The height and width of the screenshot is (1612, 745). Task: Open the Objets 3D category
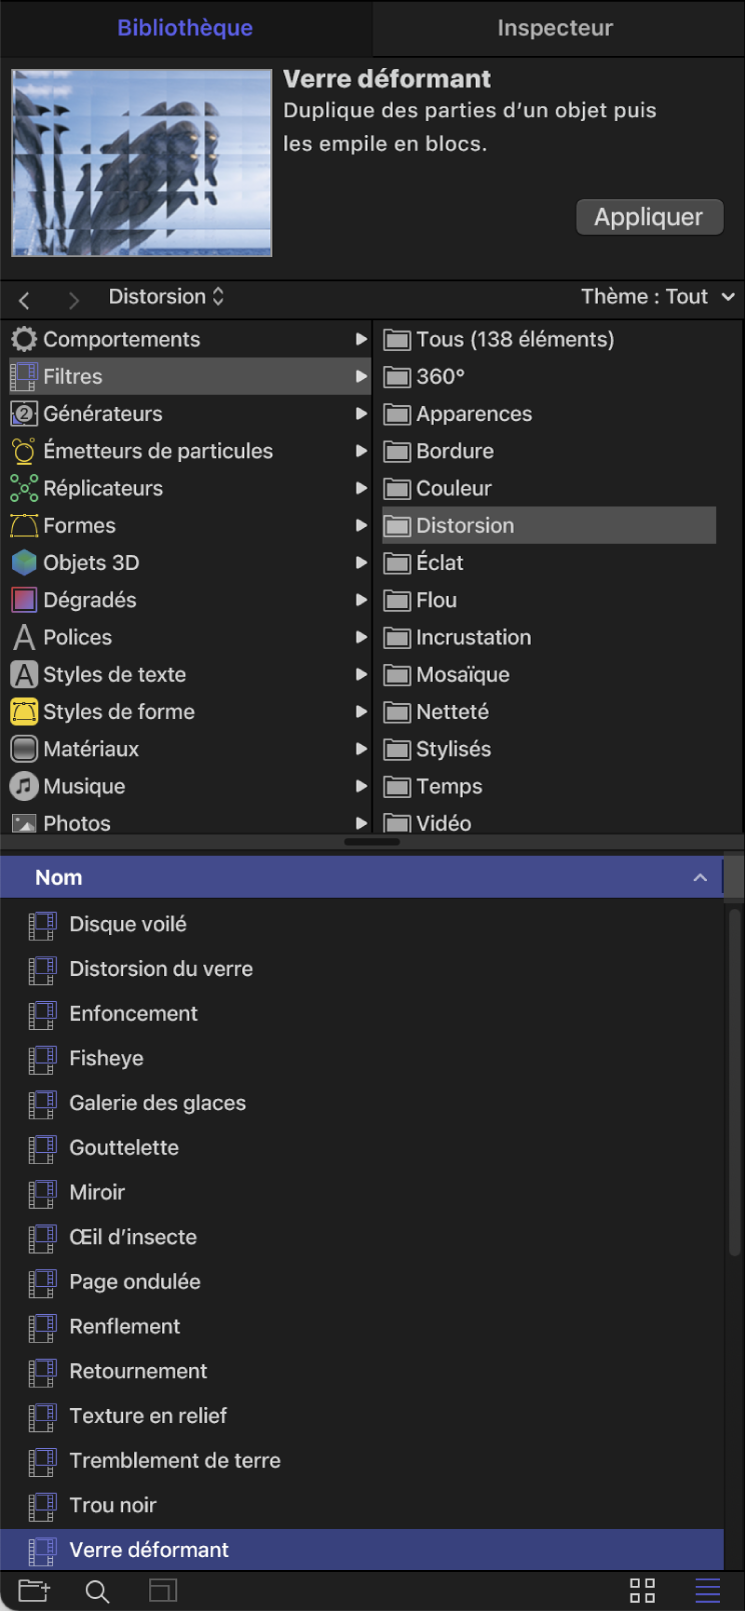91,563
